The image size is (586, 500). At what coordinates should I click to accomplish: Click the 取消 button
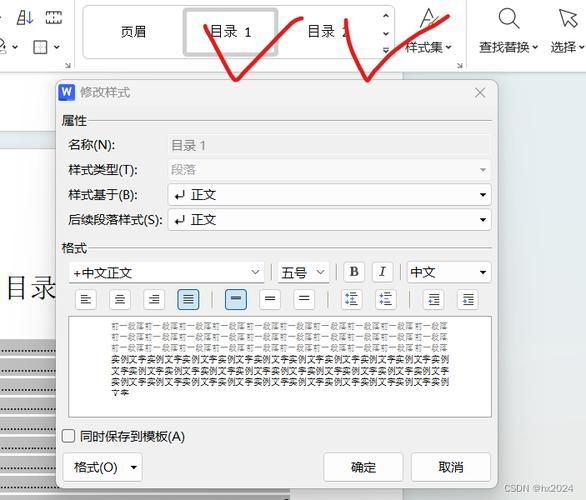pos(451,467)
